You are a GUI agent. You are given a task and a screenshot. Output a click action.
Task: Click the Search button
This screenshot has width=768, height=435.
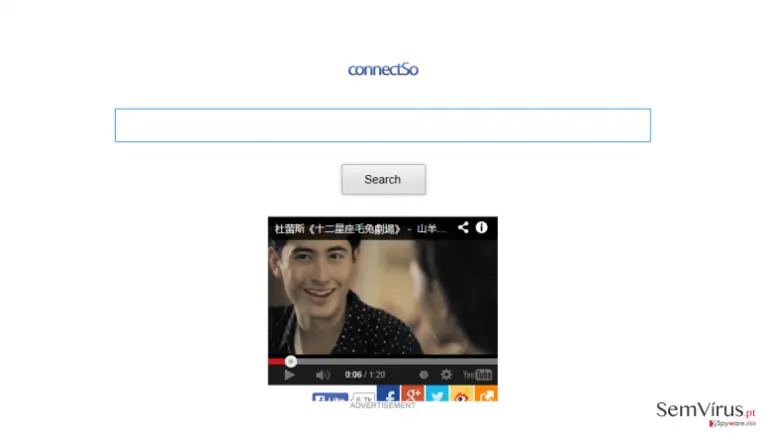pyautogui.click(x=383, y=179)
